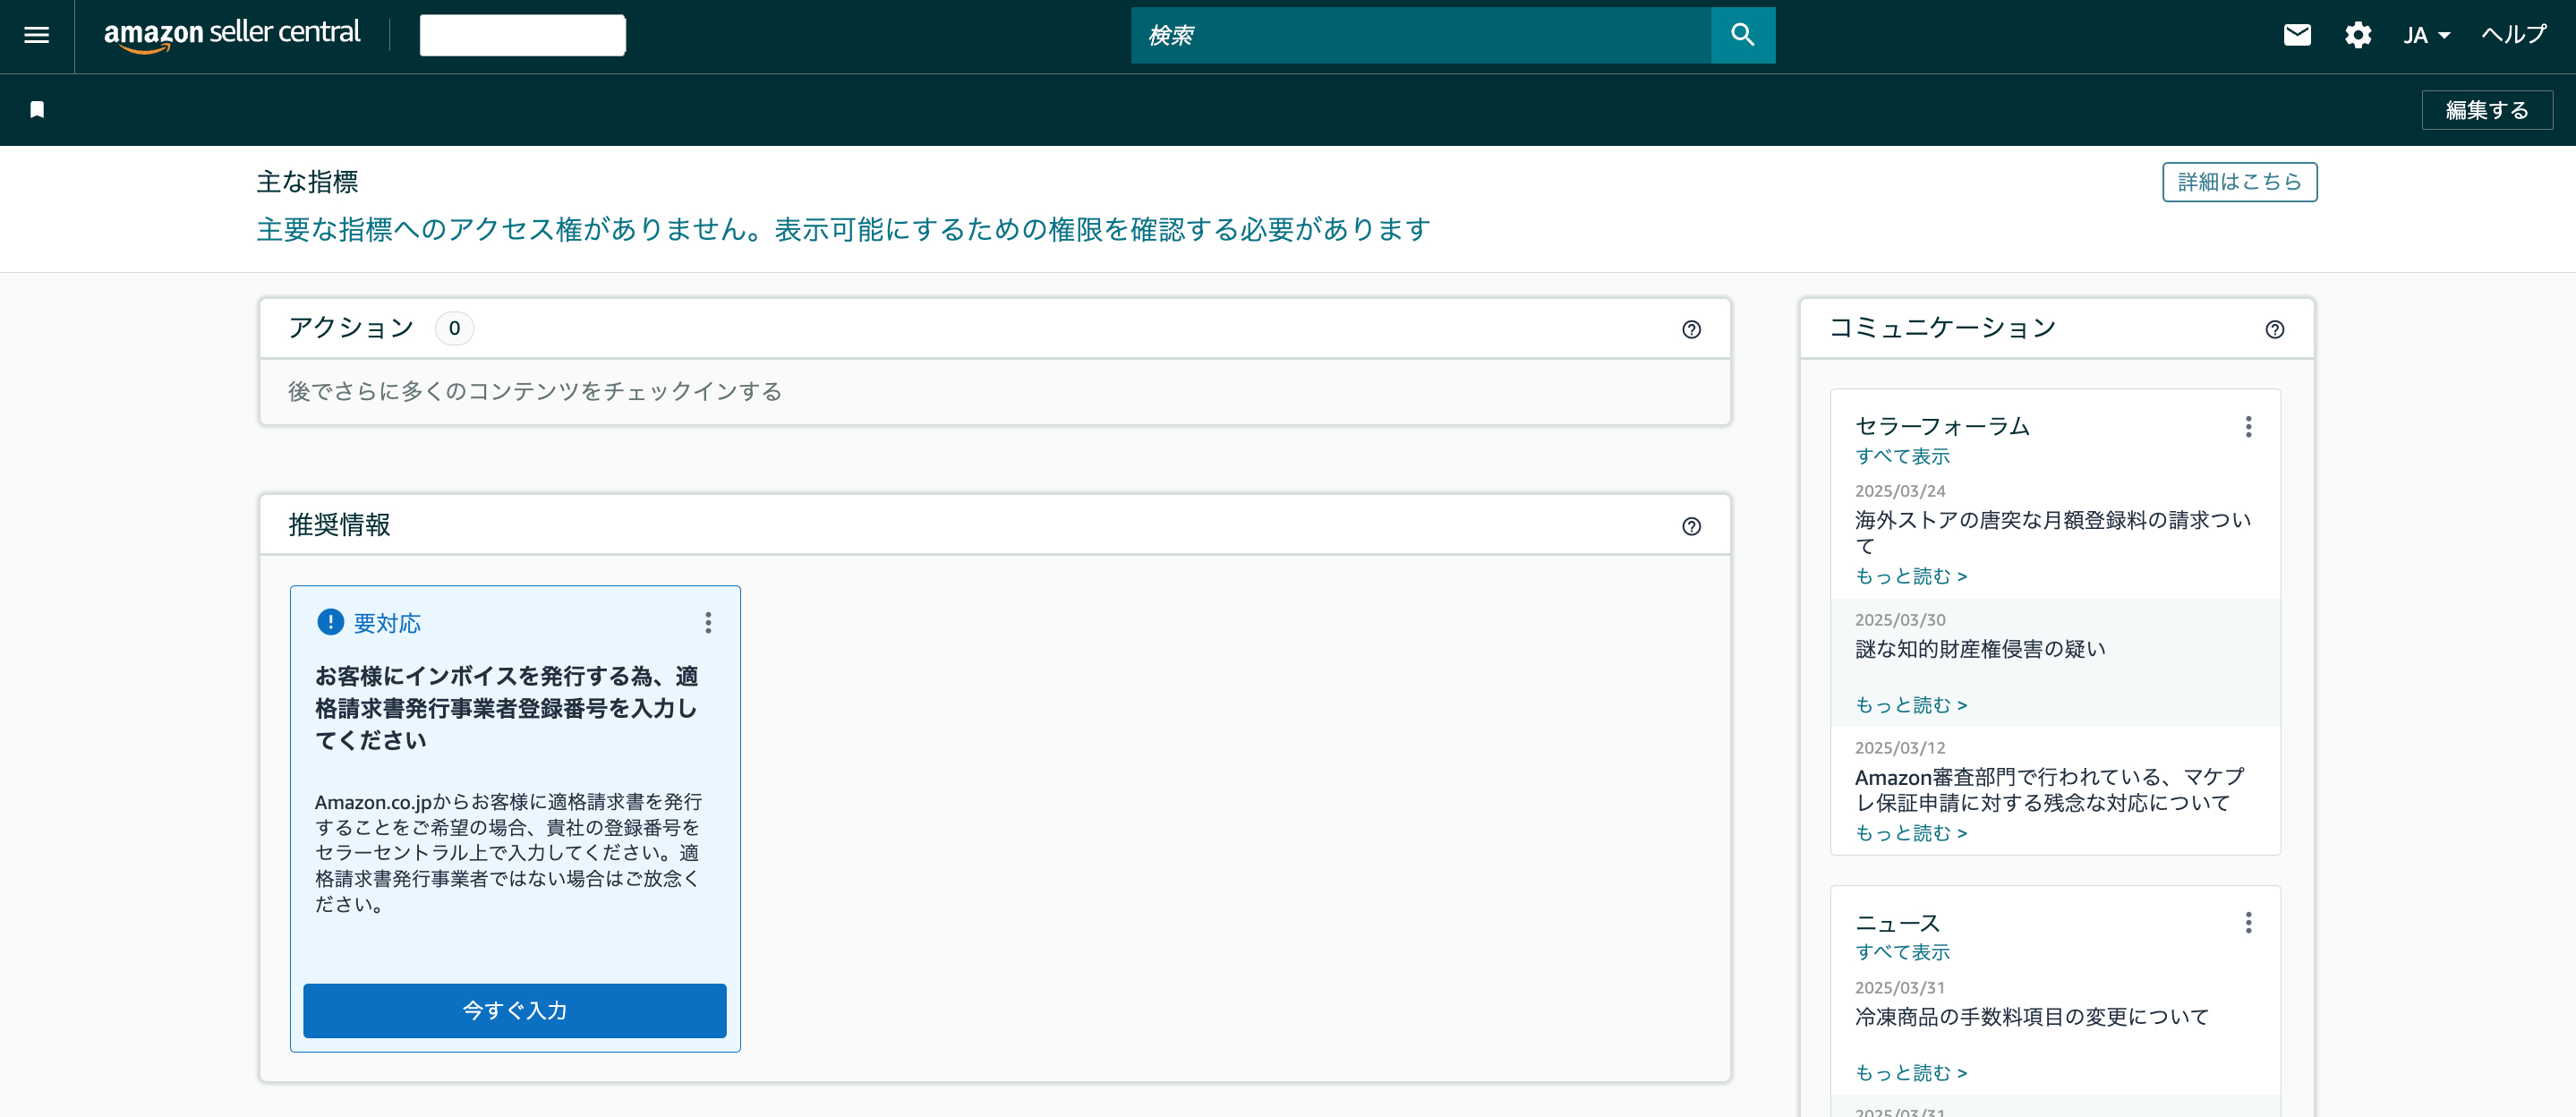The height and width of the screenshot is (1117, 2576).
Task: Click すべて表示 under ニュース
Action: [1902, 952]
